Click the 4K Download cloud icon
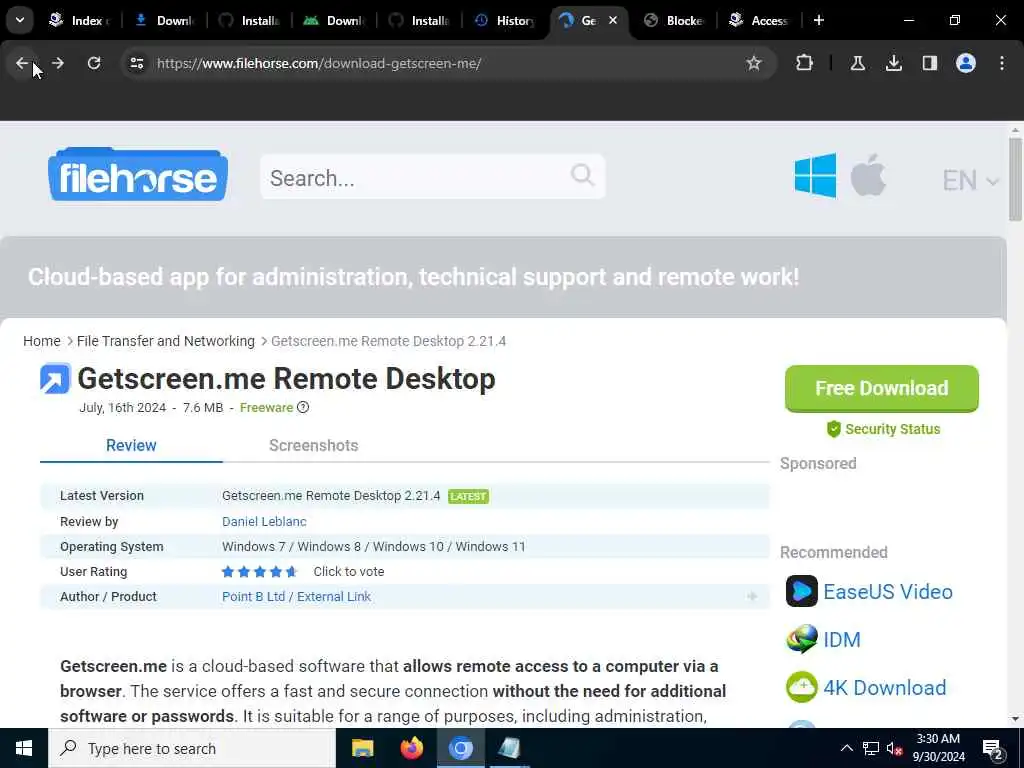The height and width of the screenshot is (768, 1024). [x=801, y=687]
